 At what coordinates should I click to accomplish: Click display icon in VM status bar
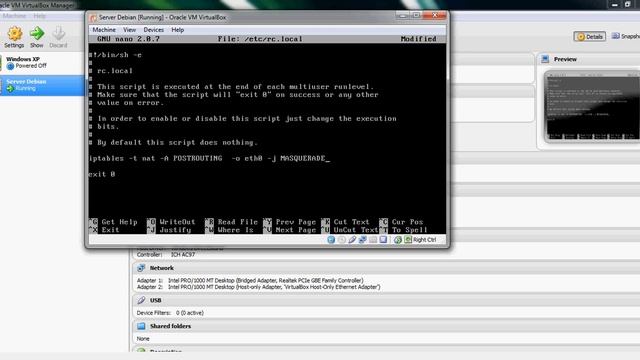(x=383, y=240)
